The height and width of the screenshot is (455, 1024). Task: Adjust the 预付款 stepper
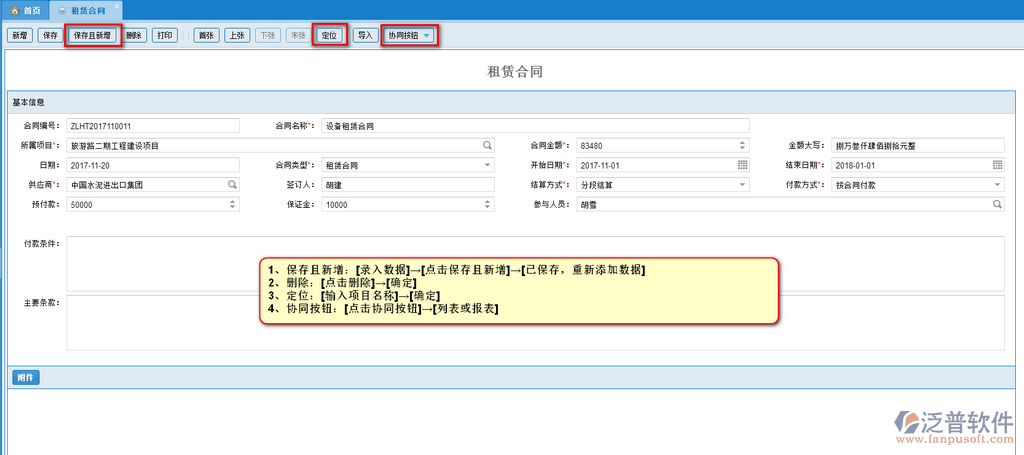tap(232, 205)
